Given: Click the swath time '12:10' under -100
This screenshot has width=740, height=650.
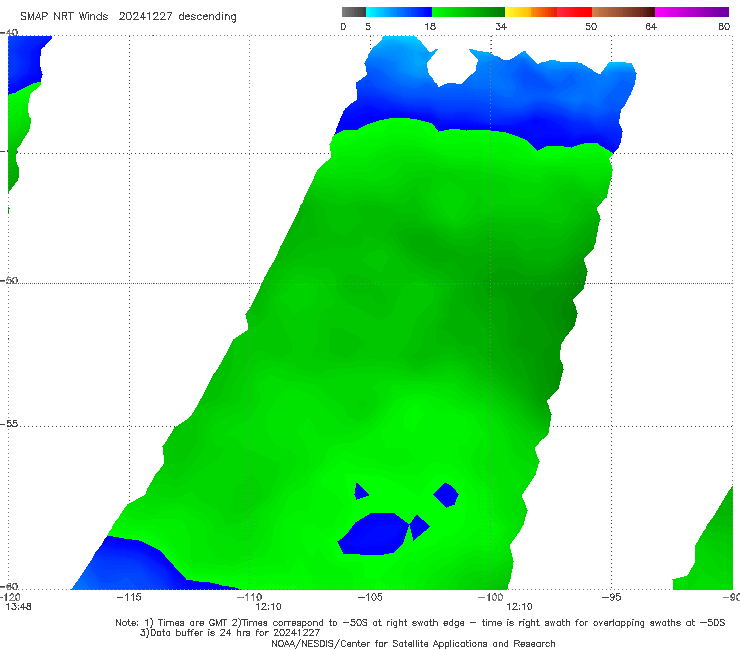Looking at the screenshot, I should [519, 607].
